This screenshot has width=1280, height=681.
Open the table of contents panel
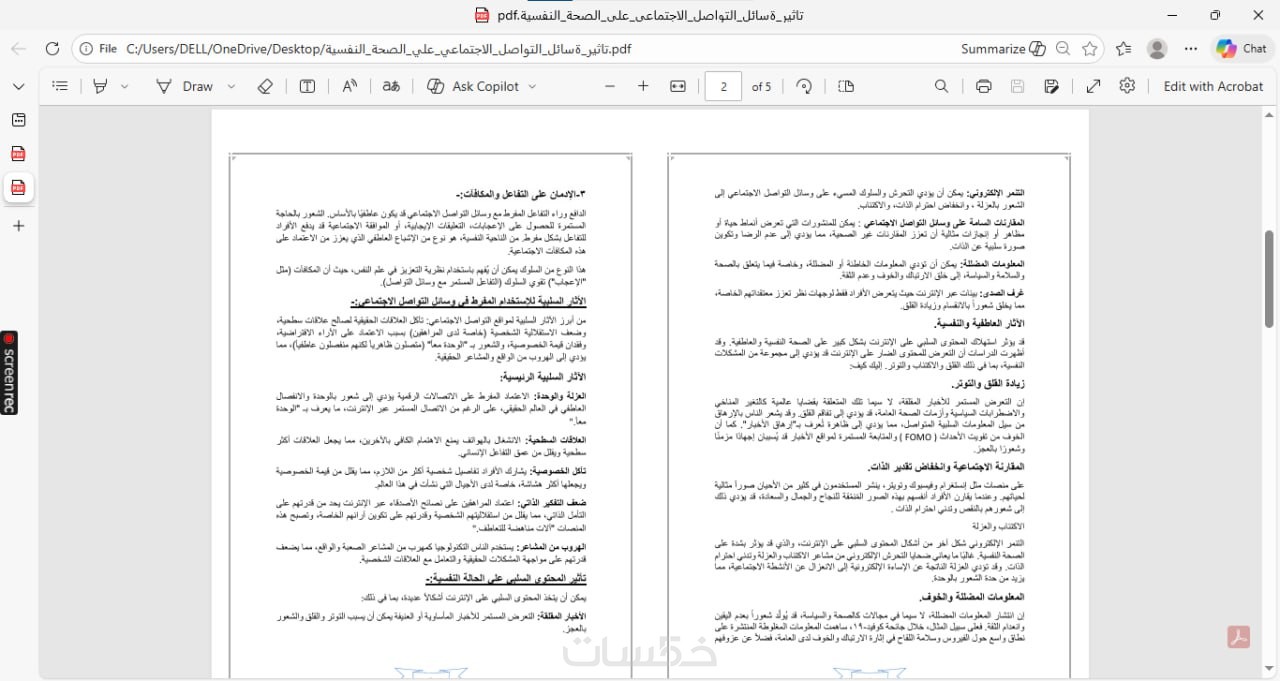[x=60, y=86]
